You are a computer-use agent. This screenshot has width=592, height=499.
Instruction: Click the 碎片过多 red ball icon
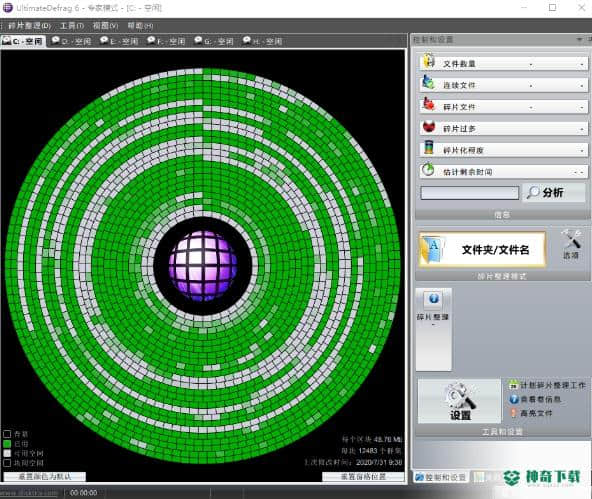429,126
